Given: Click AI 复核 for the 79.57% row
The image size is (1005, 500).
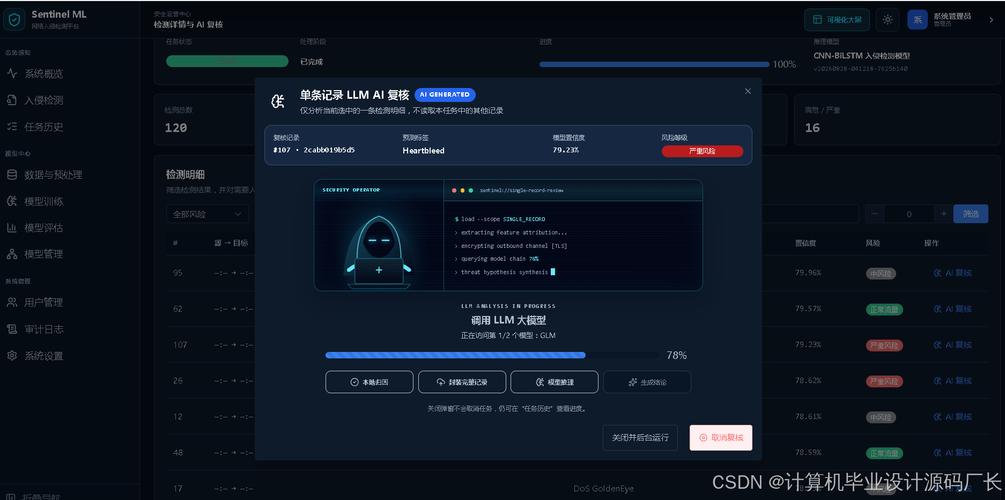Looking at the screenshot, I should 953,309.
